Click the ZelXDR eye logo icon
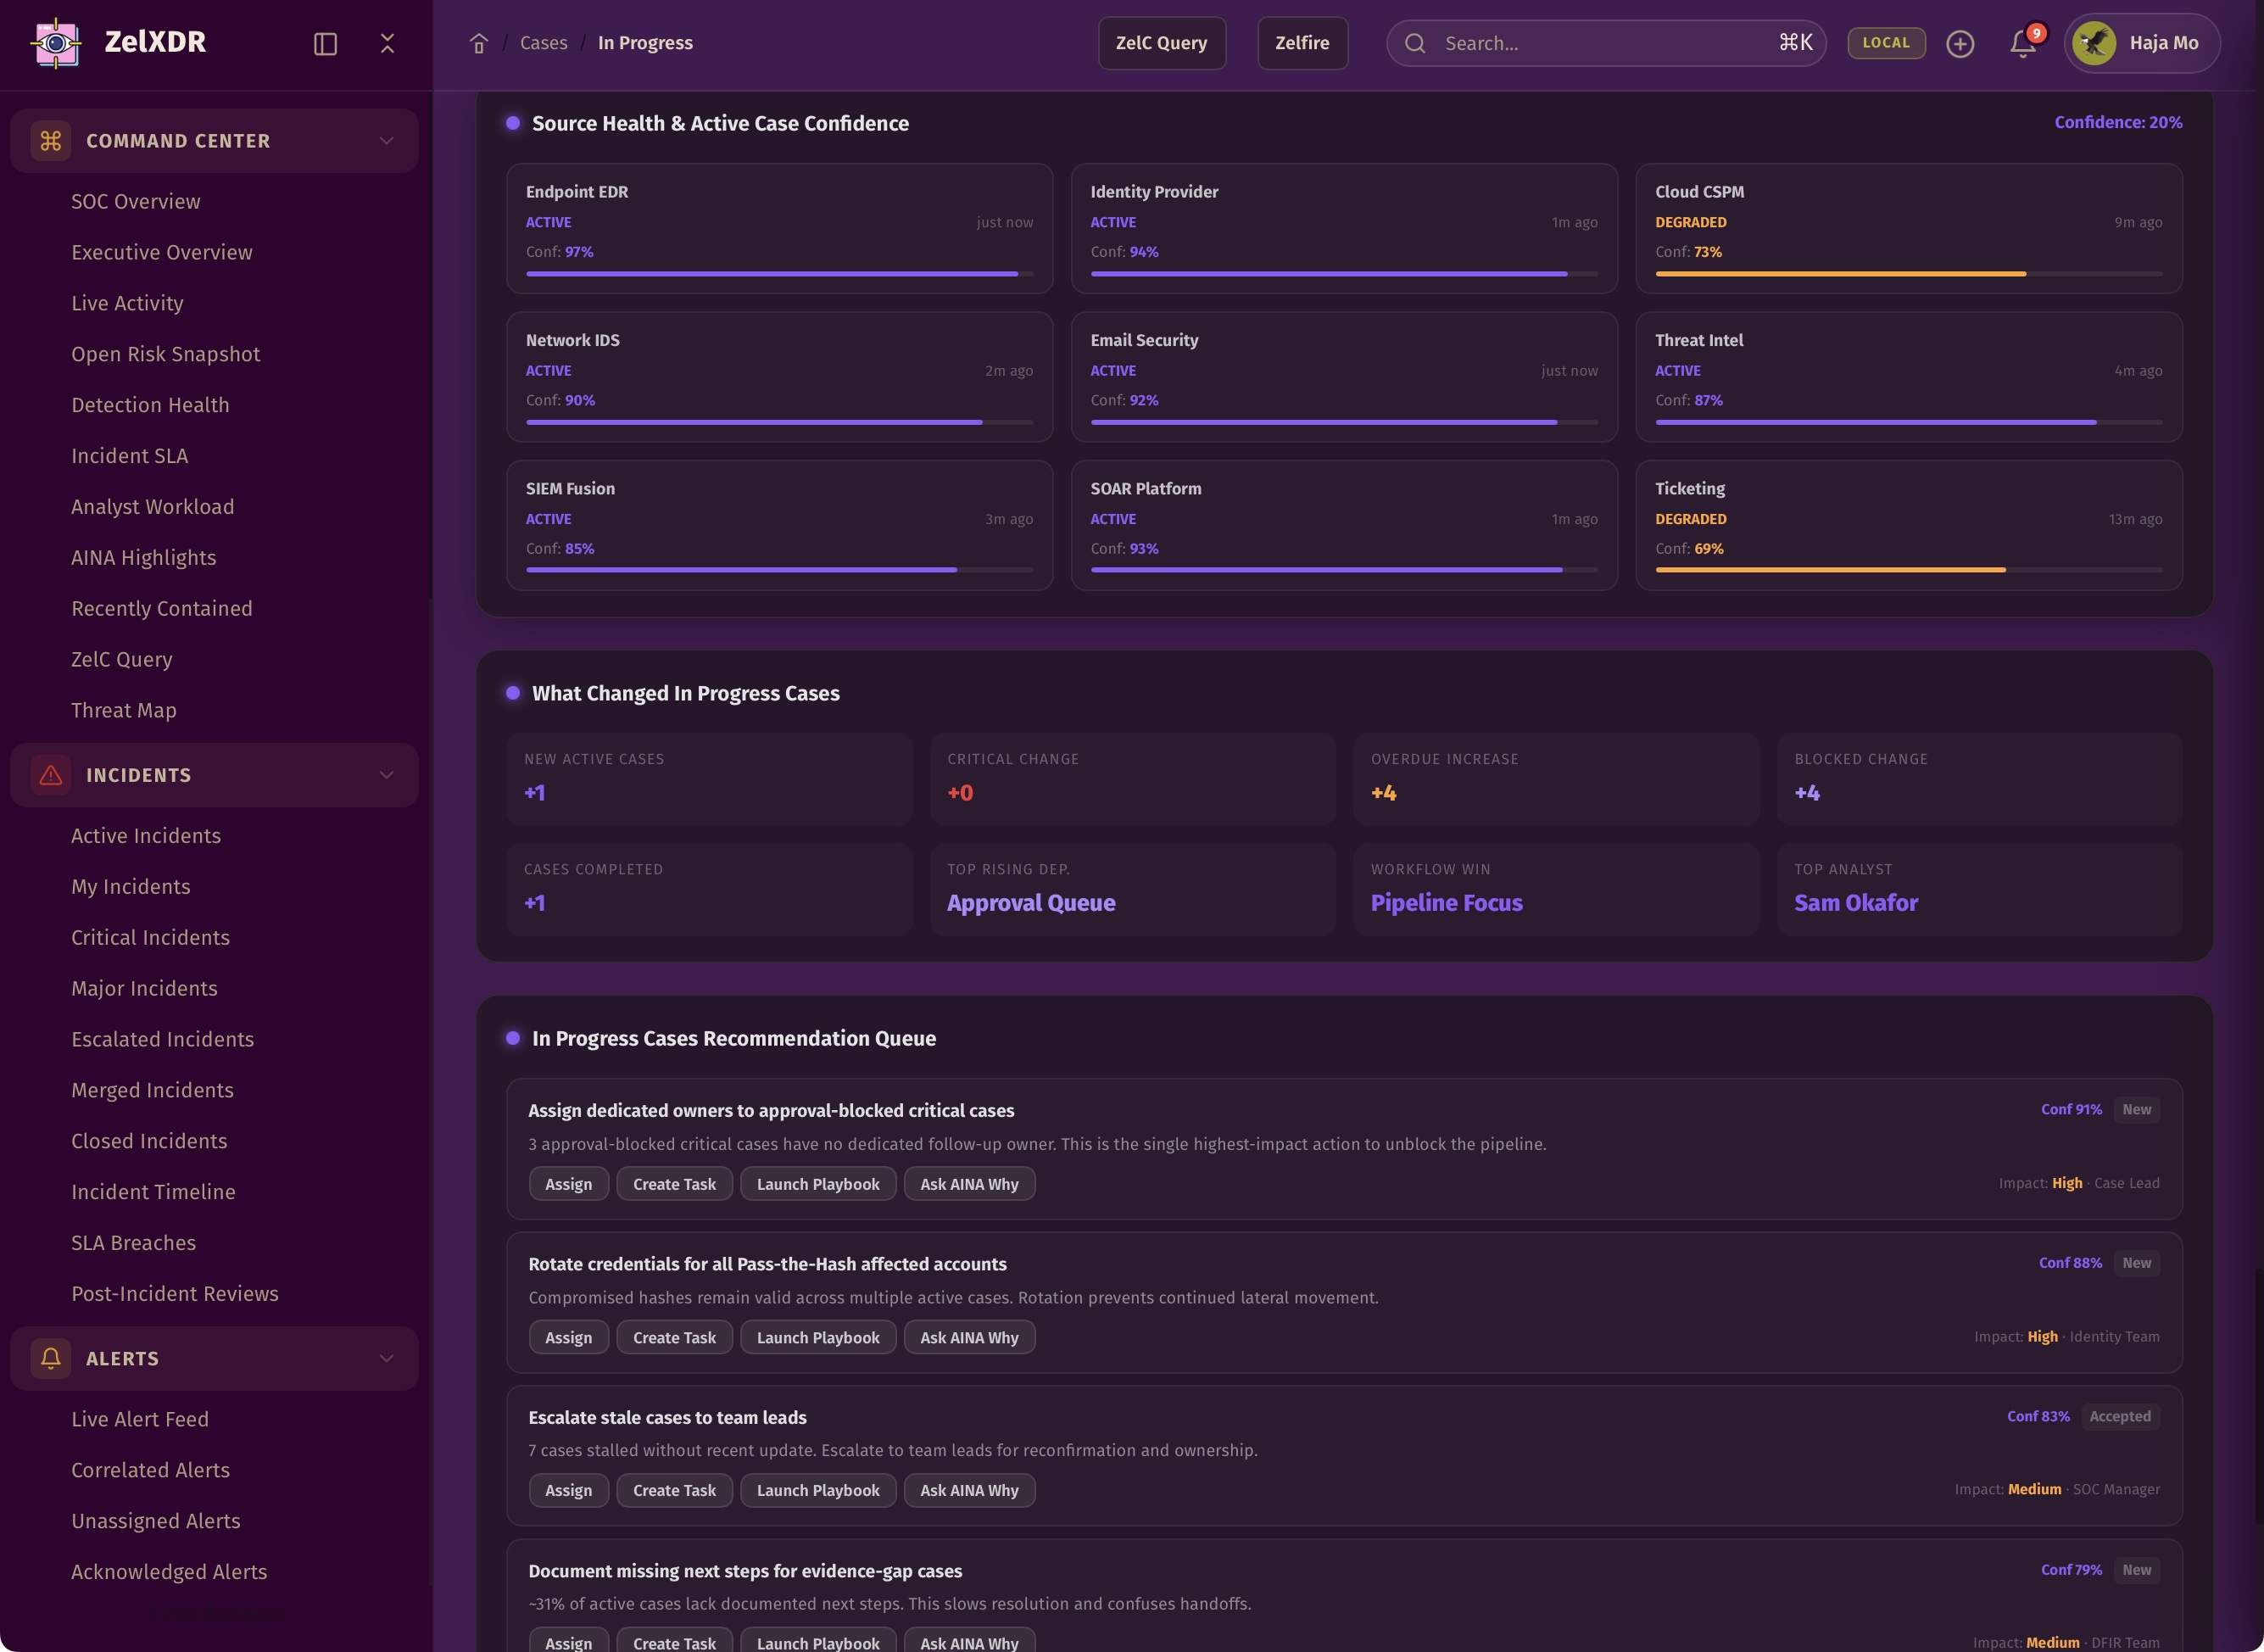 [56, 43]
